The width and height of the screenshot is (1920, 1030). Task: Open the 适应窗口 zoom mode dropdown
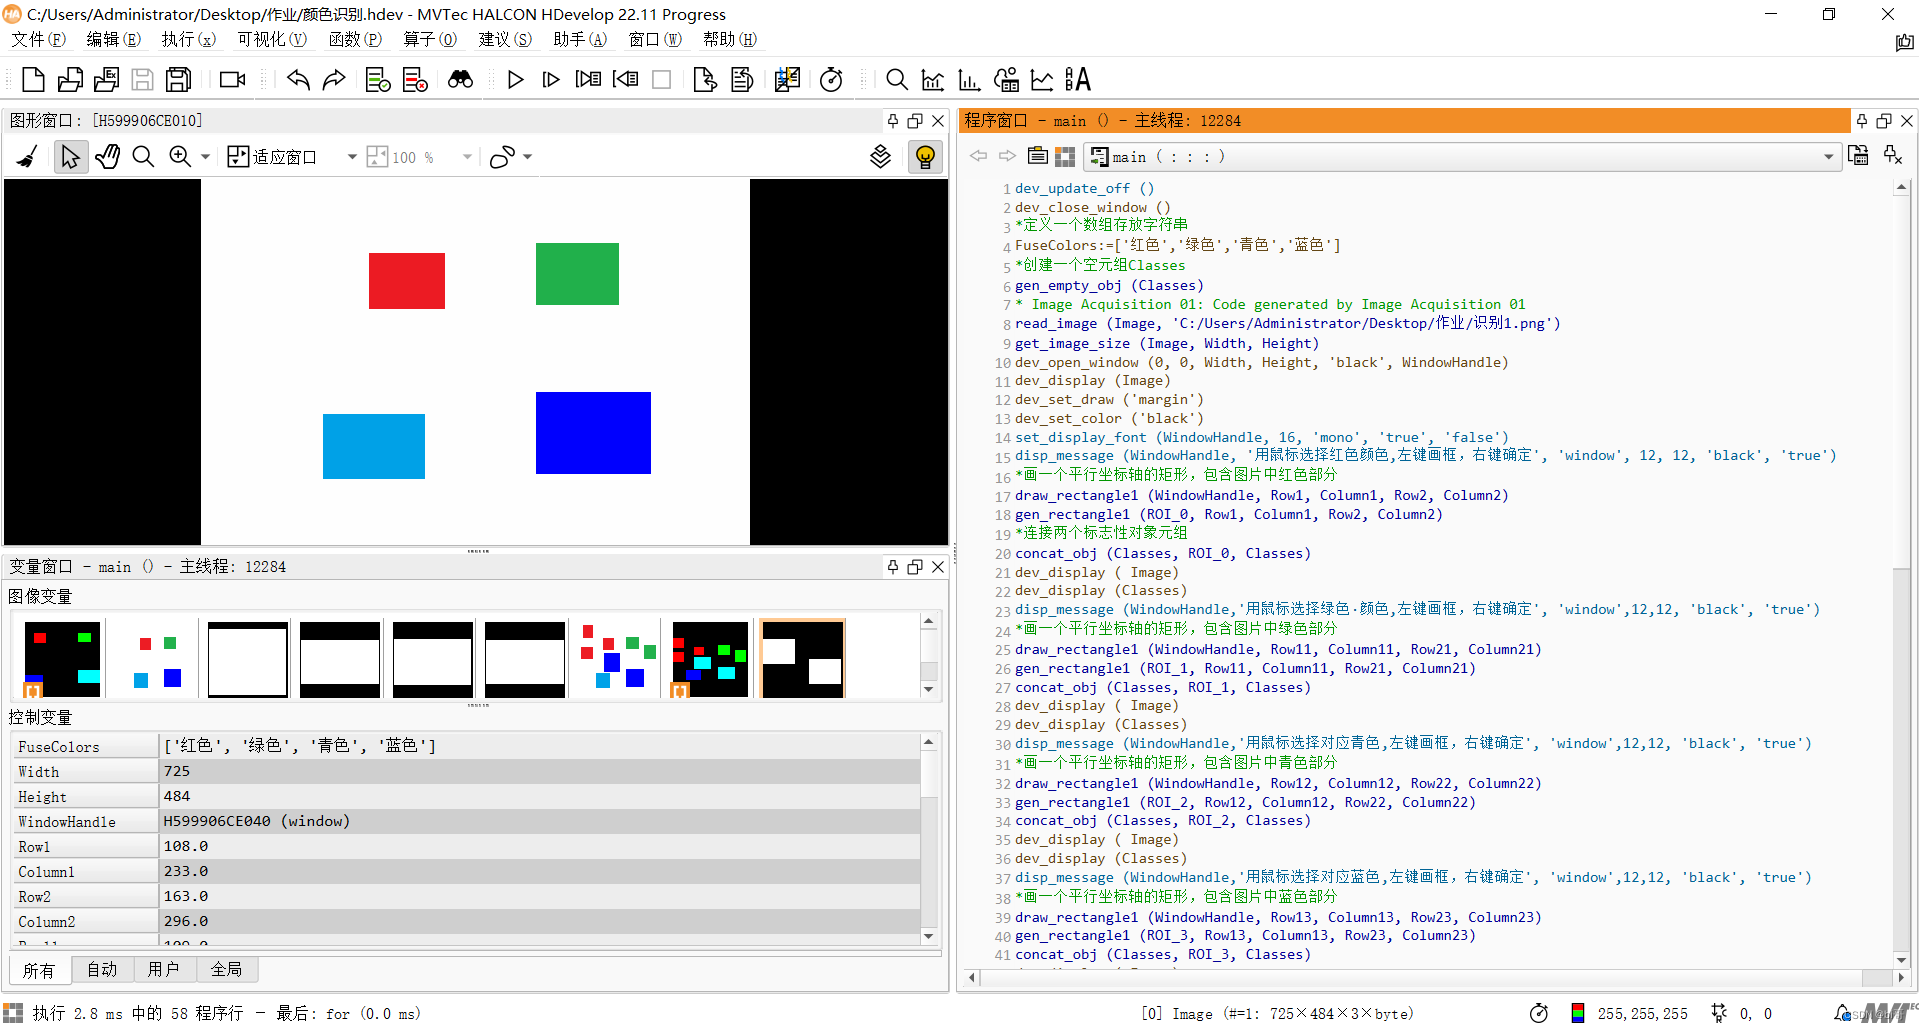[351, 157]
